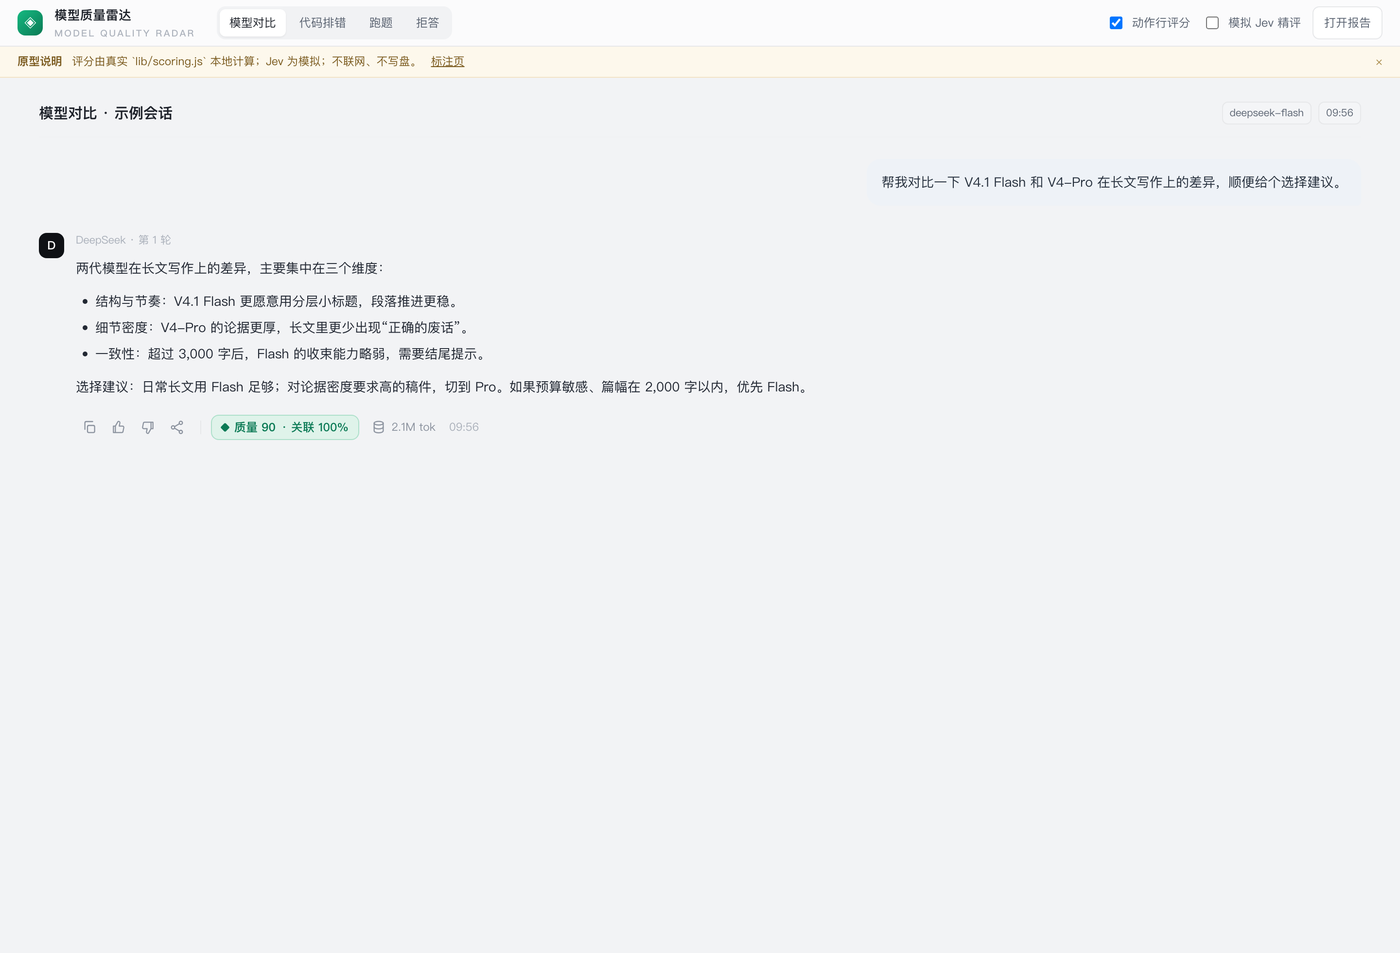Image resolution: width=1400 pixels, height=953 pixels.
Task: Click the 原型说明 label in banner
Action: pos(39,61)
